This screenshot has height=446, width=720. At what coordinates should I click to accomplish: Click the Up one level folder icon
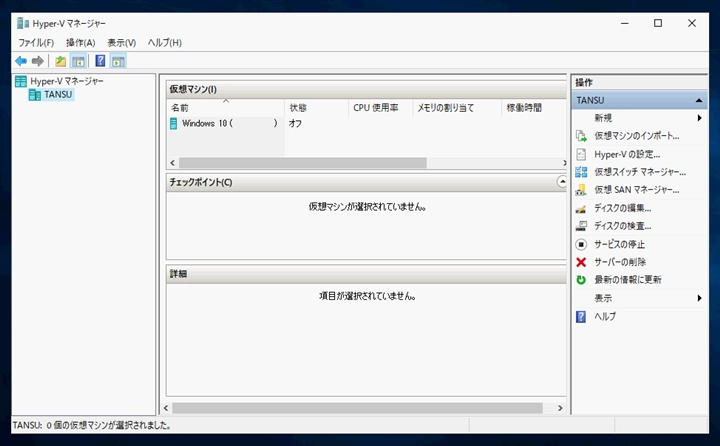tap(61, 61)
